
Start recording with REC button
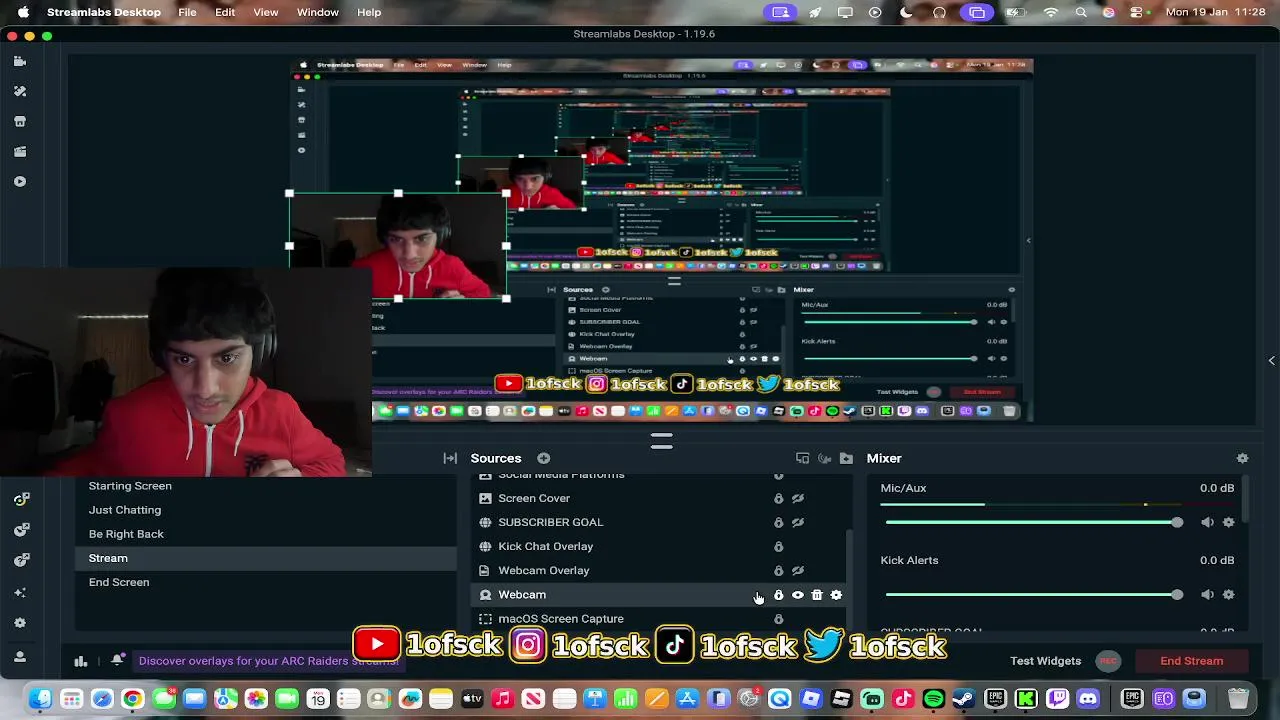coord(1107,661)
